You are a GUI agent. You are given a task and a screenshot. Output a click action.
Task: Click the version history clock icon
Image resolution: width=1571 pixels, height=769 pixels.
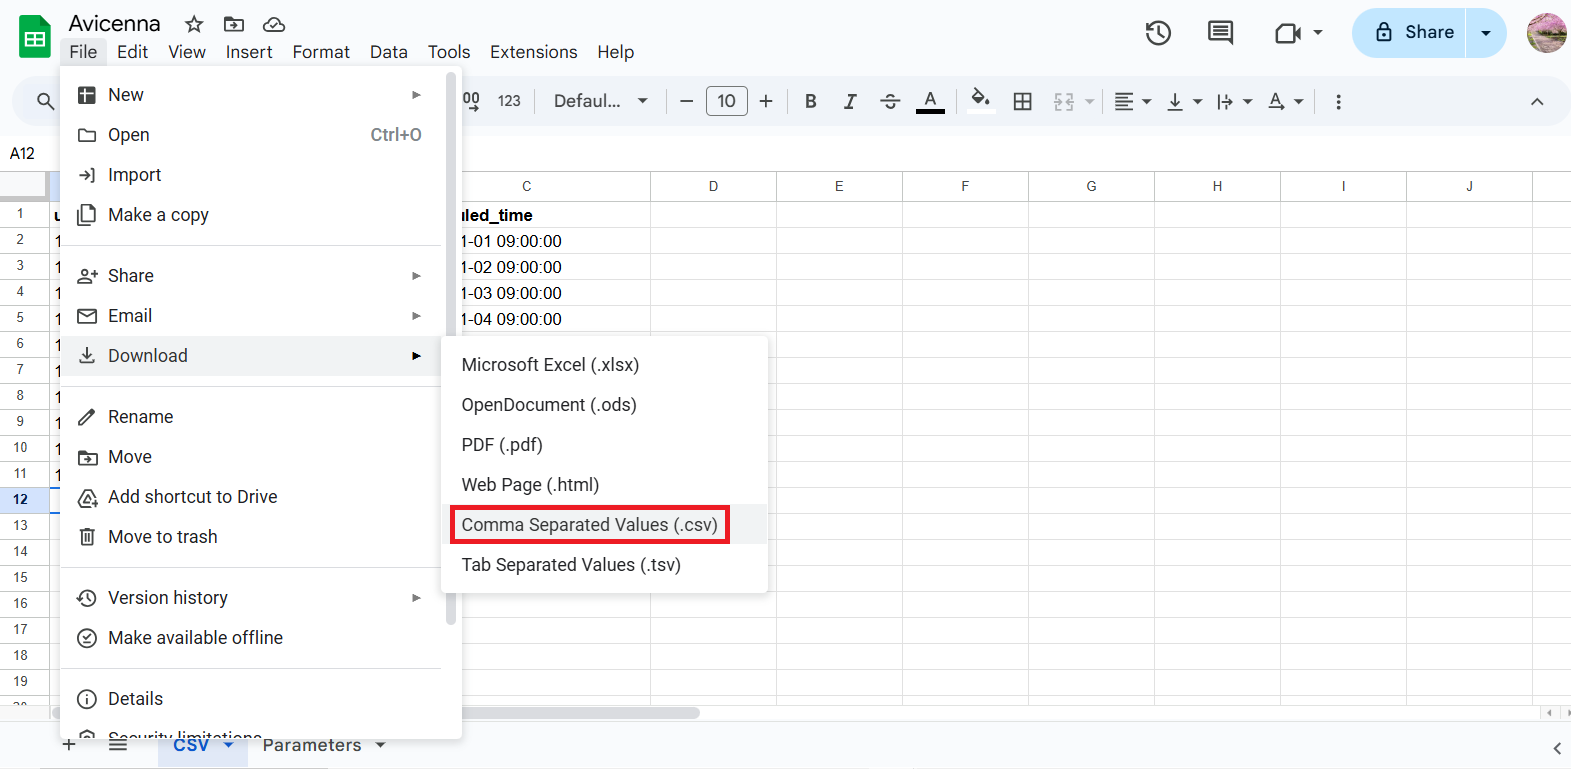1158,33
